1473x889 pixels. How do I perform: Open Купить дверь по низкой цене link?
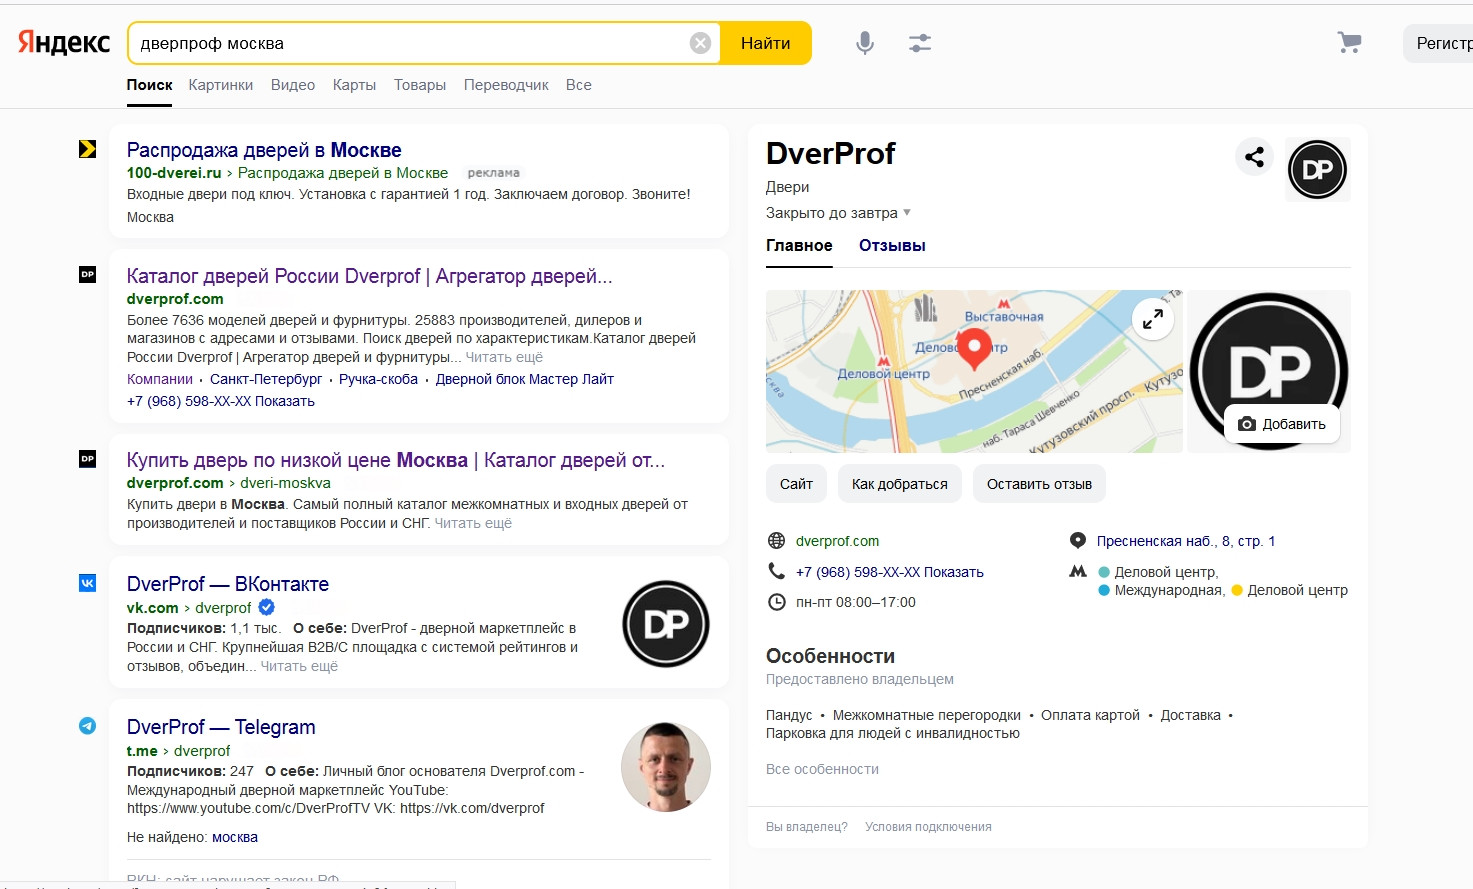click(395, 460)
